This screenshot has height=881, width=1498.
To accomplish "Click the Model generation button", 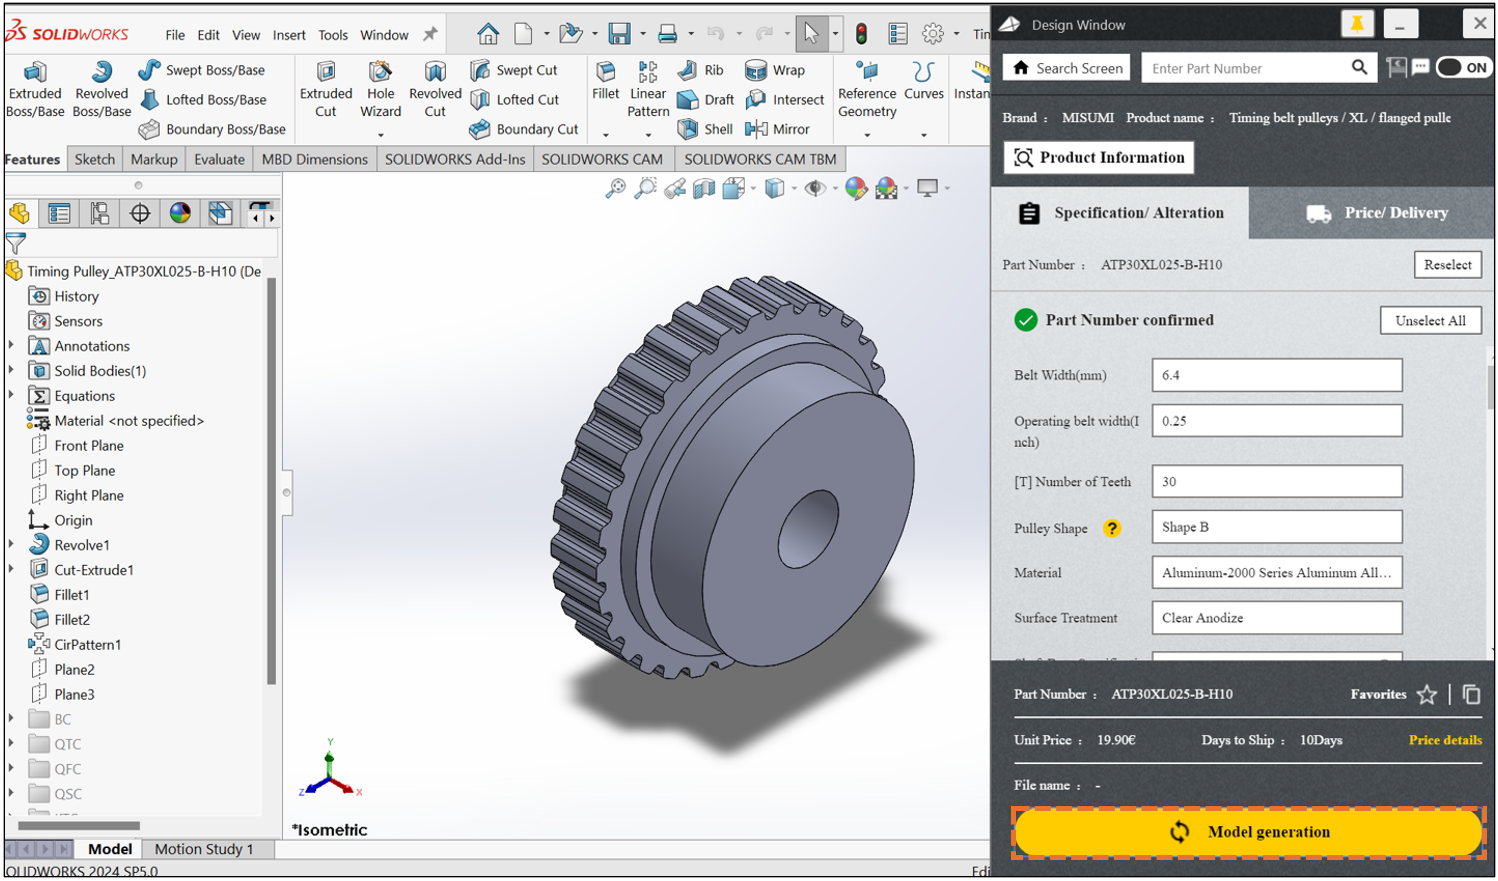I will (x=1248, y=832).
